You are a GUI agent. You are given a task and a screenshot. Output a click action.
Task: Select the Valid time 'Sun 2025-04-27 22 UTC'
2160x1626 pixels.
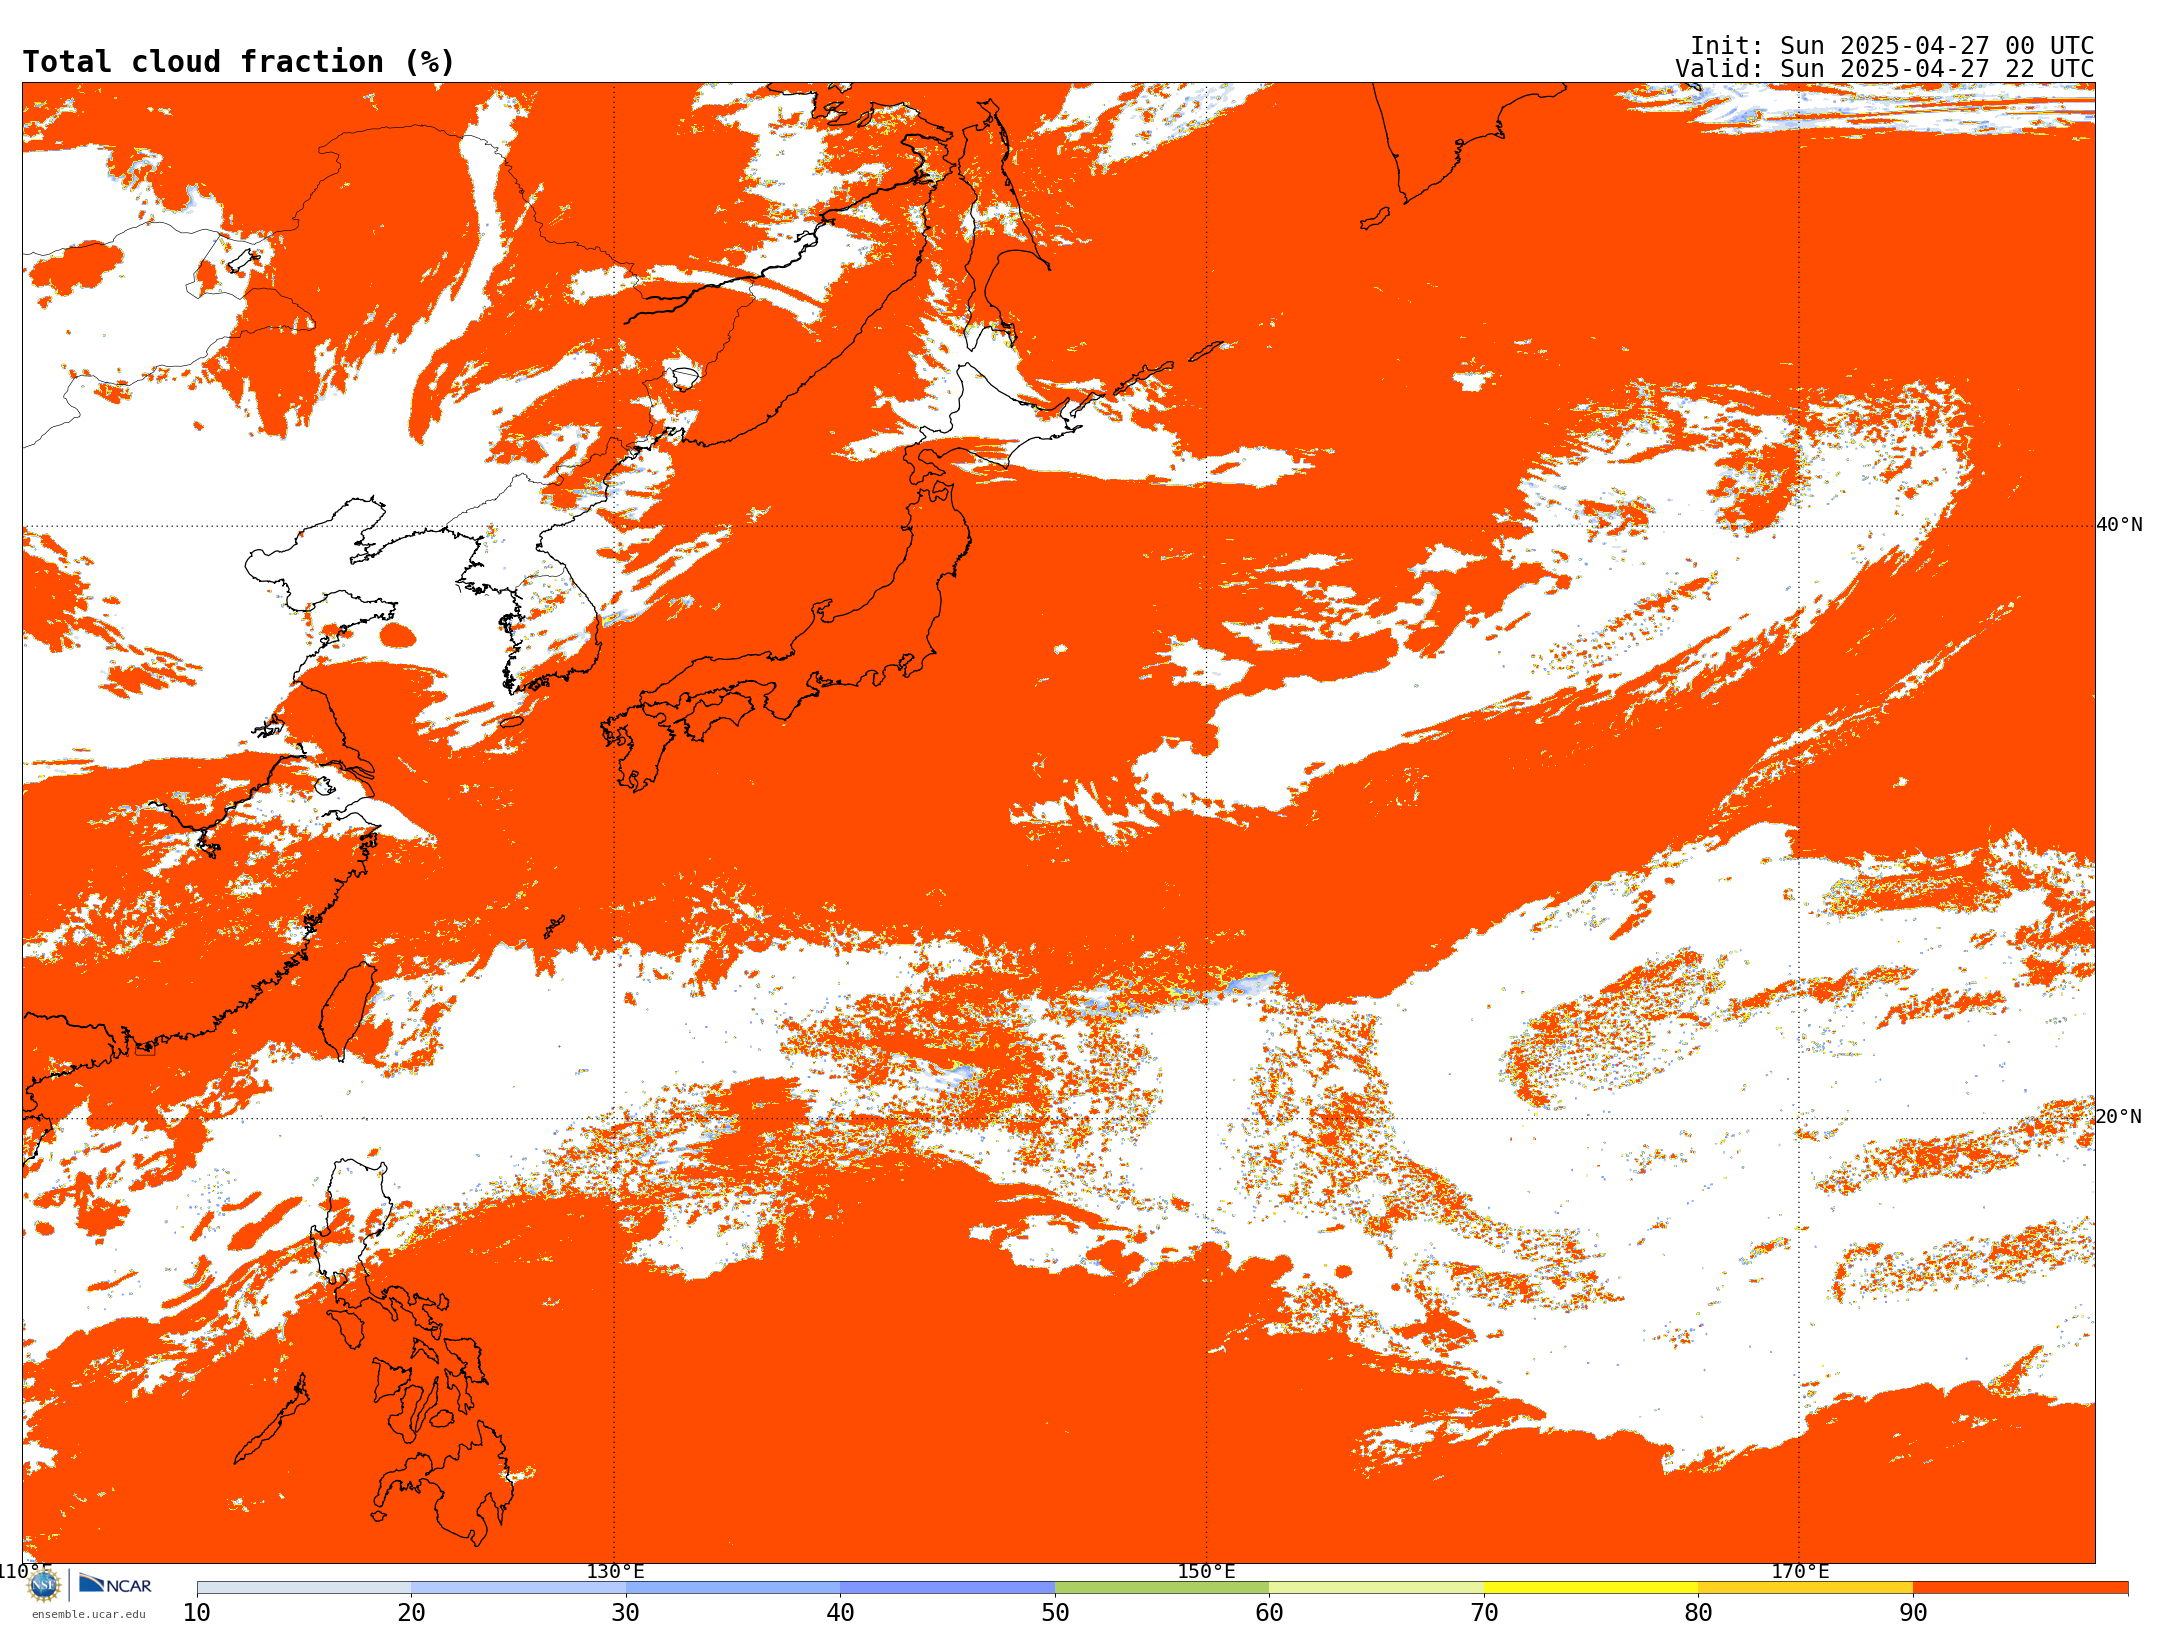(x=1936, y=69)
